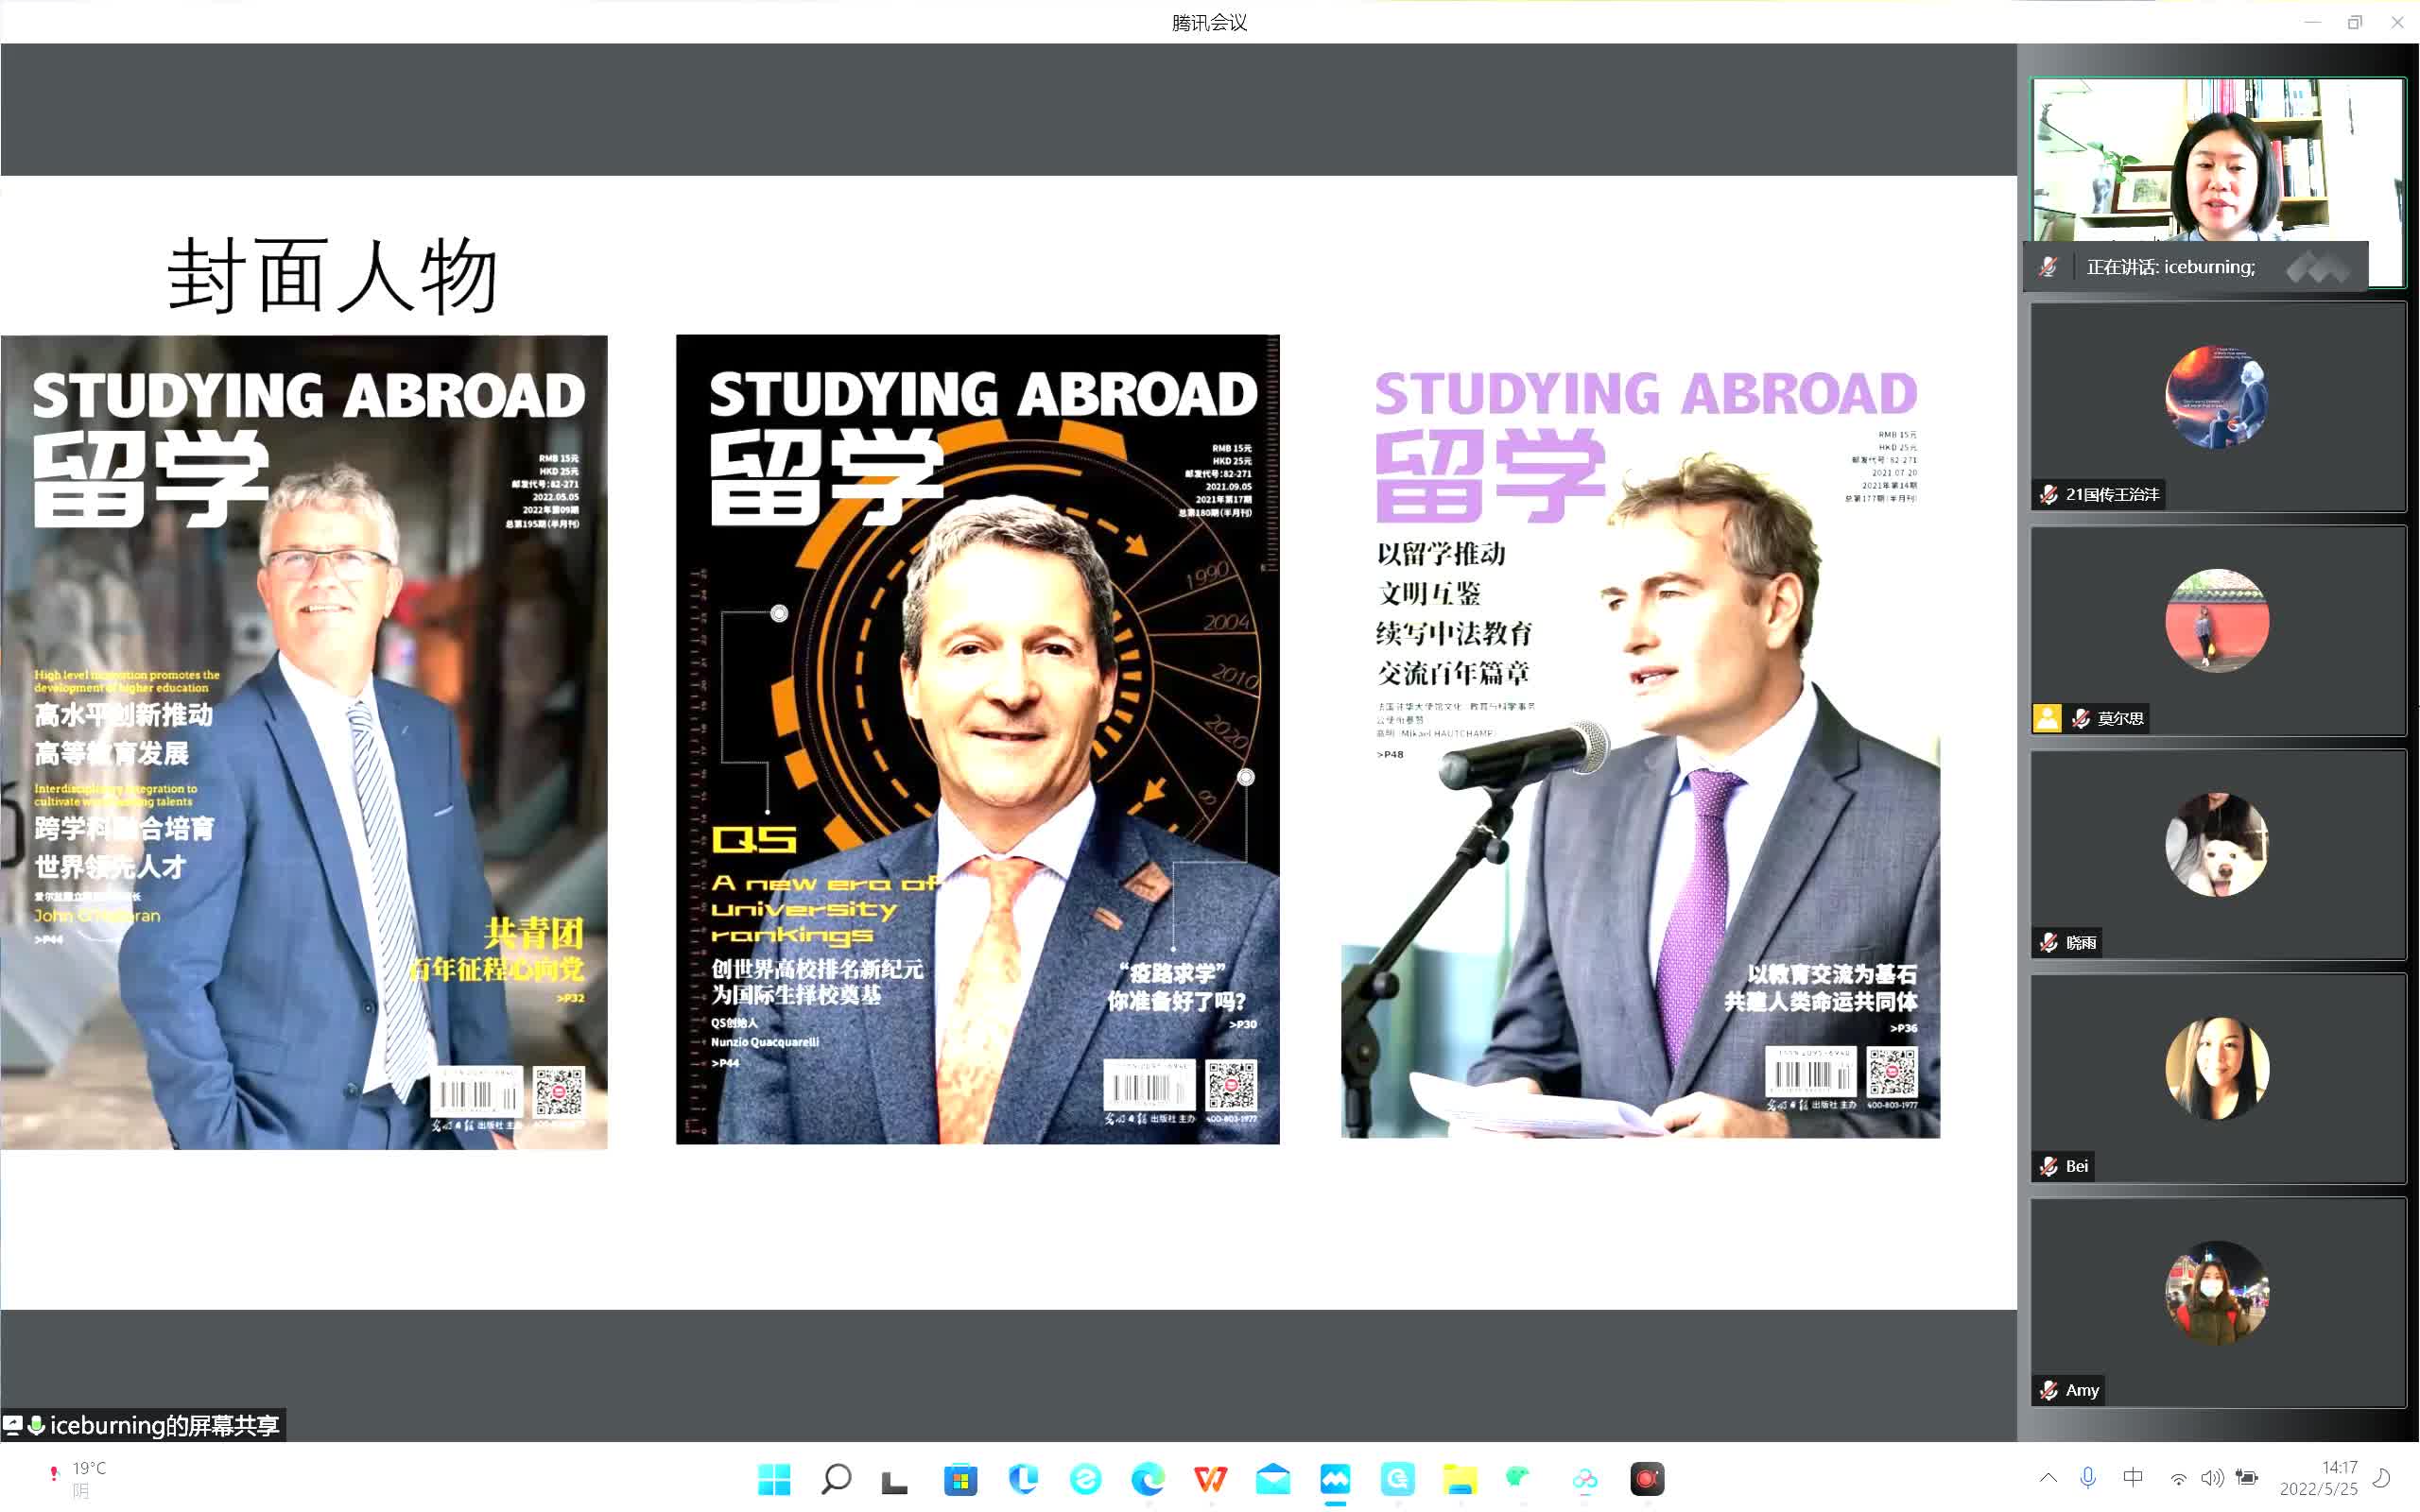Viewport: 2420px width, 1512px height.
Task: Open the Wi-Fi network flyout
Action: pos(2178,1478)
